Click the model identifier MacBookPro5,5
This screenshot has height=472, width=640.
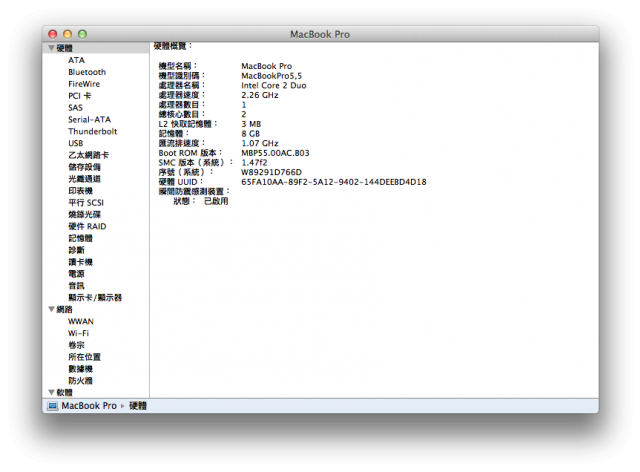tap(271, 76)
